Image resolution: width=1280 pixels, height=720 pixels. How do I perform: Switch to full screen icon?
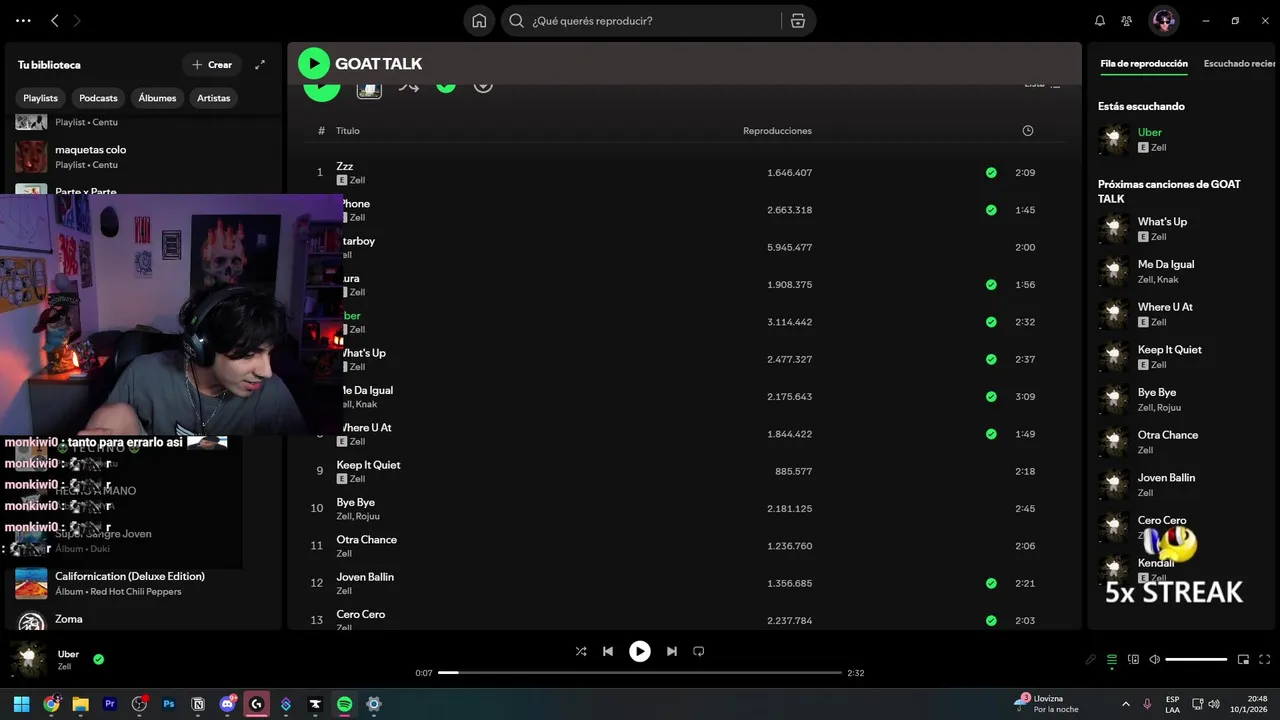click(1265, 660)
